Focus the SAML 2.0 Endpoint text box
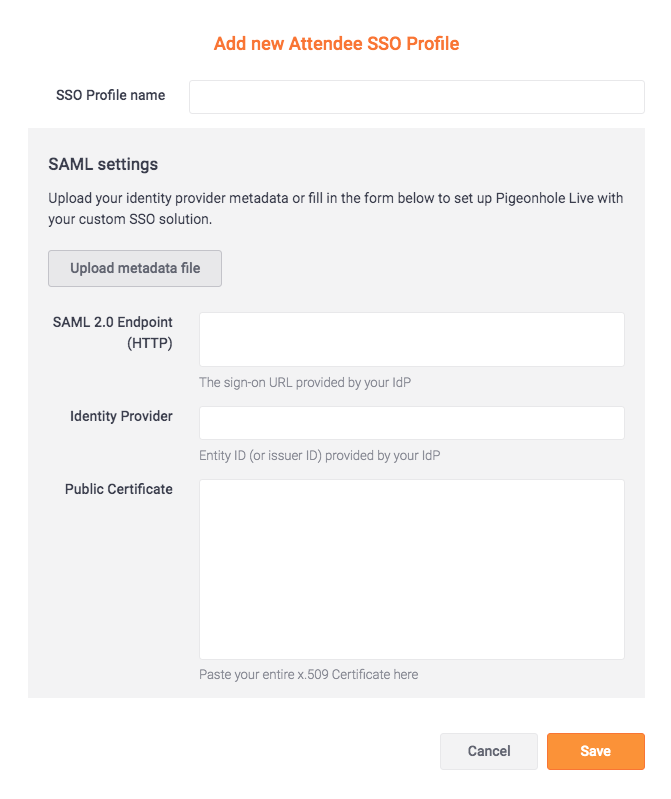Viewport: 671px width, 799px height. coord(412,339)
